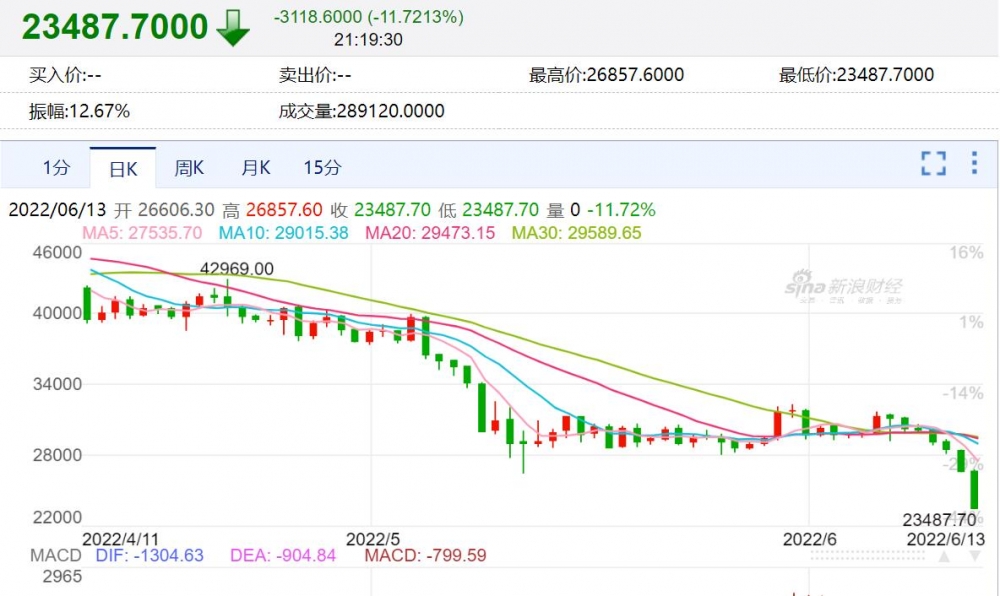Click the 高 26857.60 high price

click(272, 210)
